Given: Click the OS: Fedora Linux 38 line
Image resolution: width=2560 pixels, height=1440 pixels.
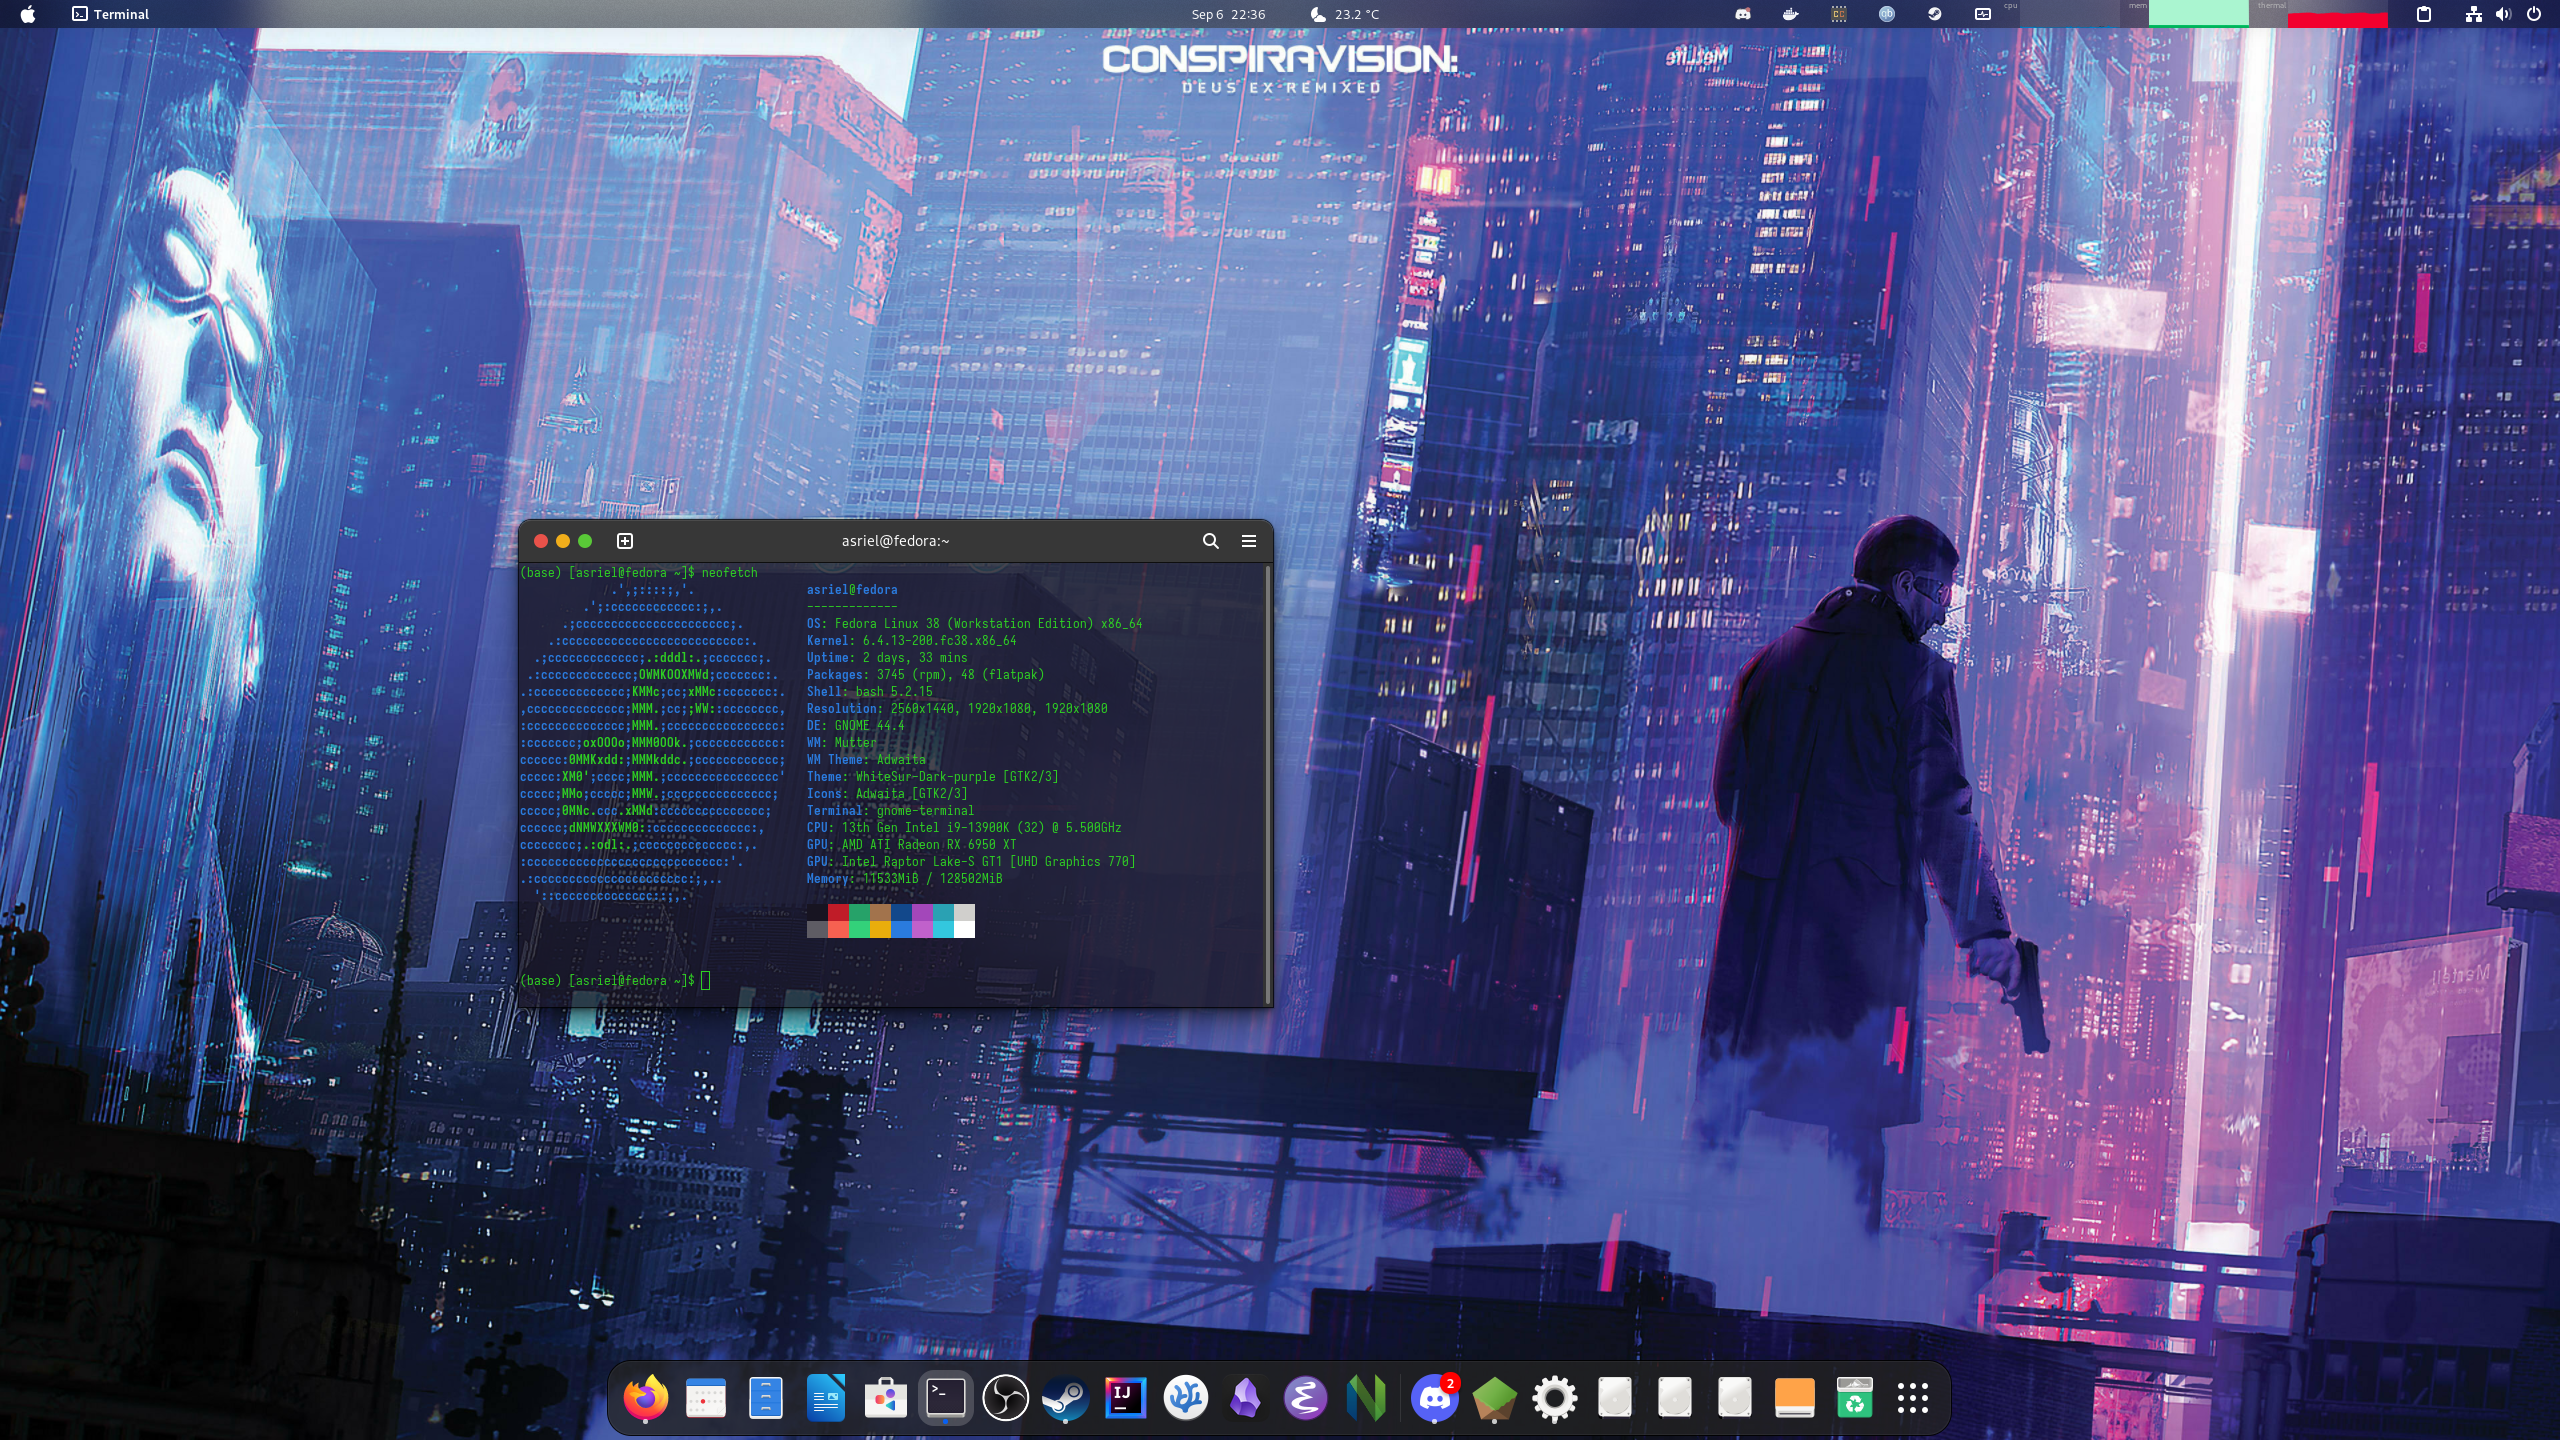Looking at the screenshot, I should click(974, 624).
